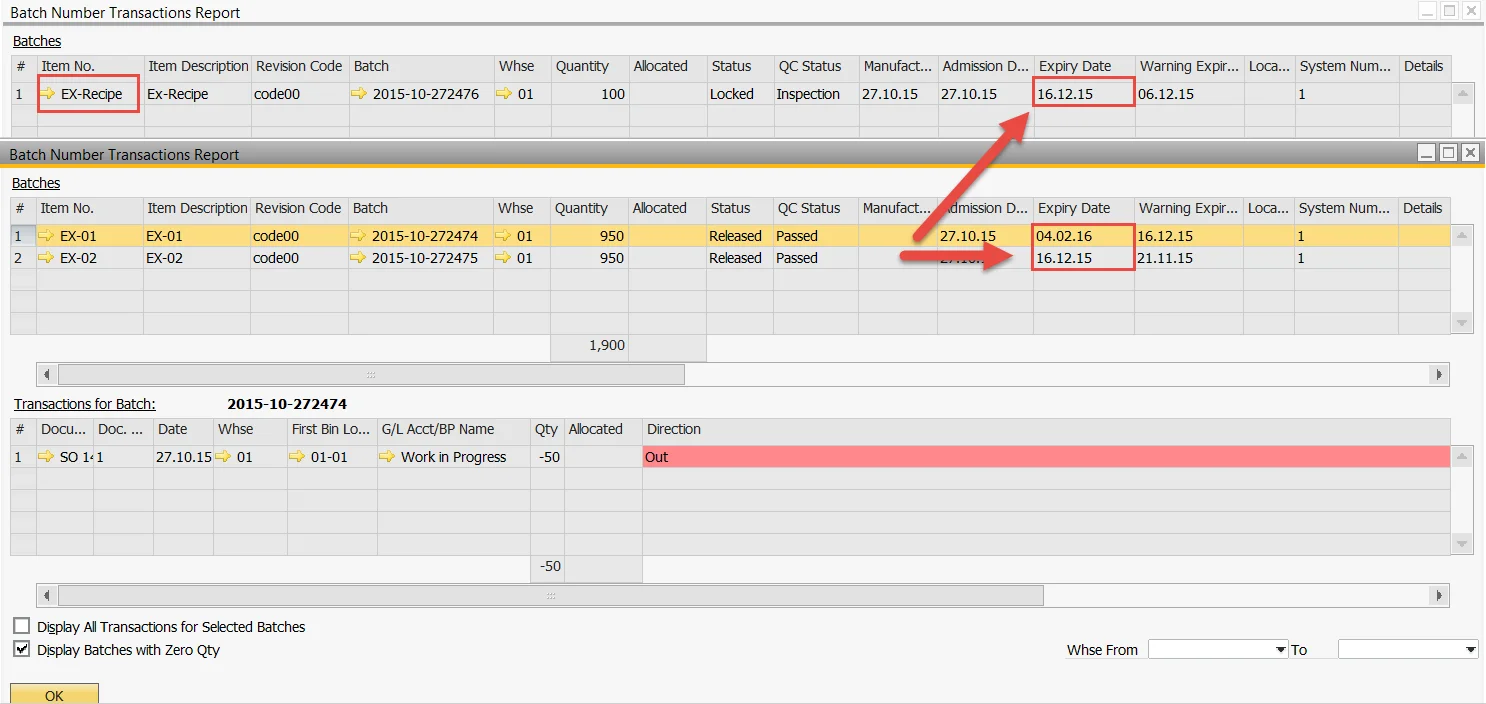Select row 2 number cell for EX-02
The height and width of the screenshot is (704, 1486).
[x=23, y=258]
